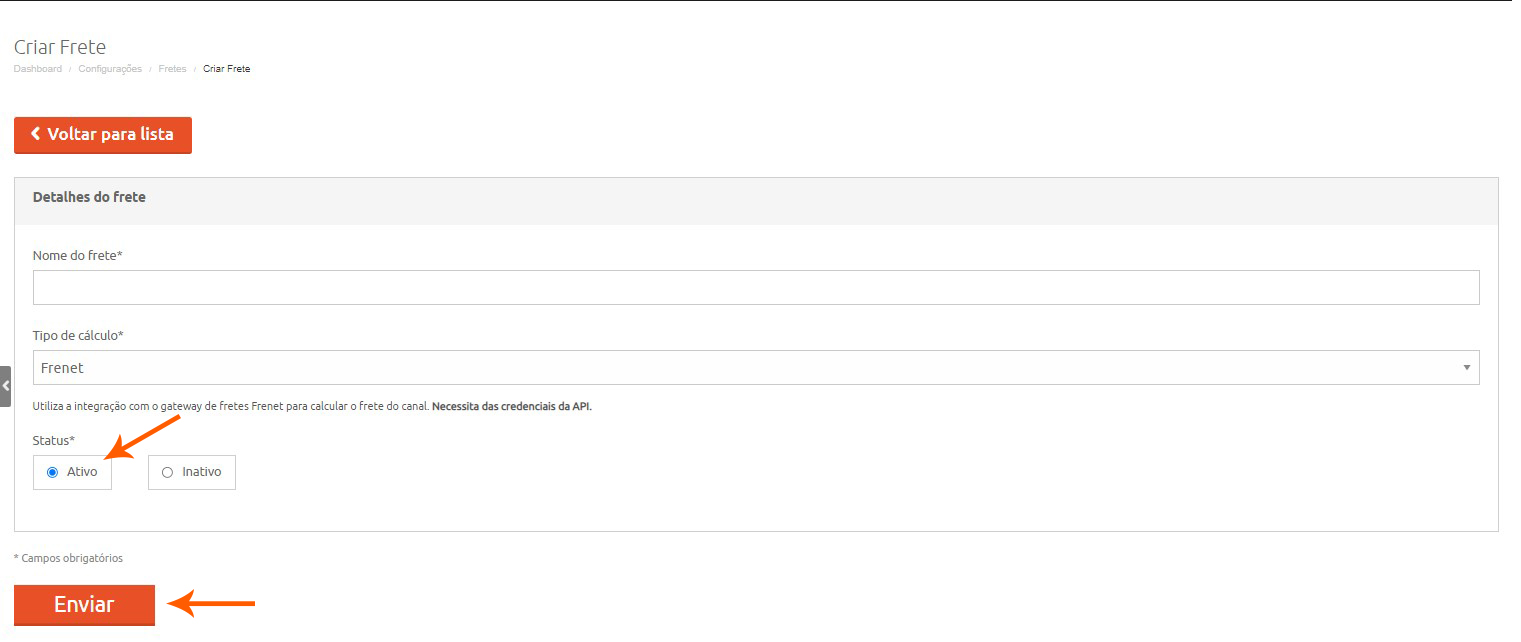Click the Detalhes do frete panel header
Screen dimensions: 1521x642
point(89,197)
